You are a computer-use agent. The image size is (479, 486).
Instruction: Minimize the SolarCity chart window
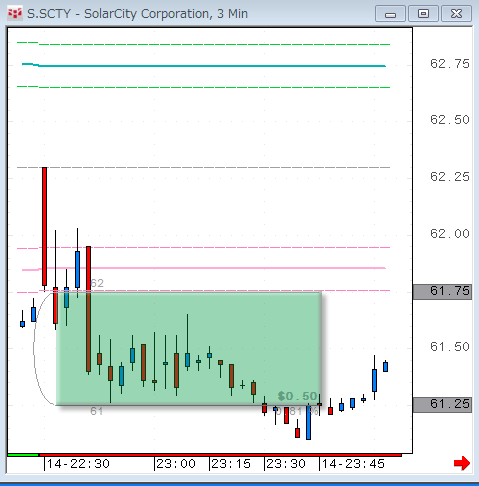(390, 14)
